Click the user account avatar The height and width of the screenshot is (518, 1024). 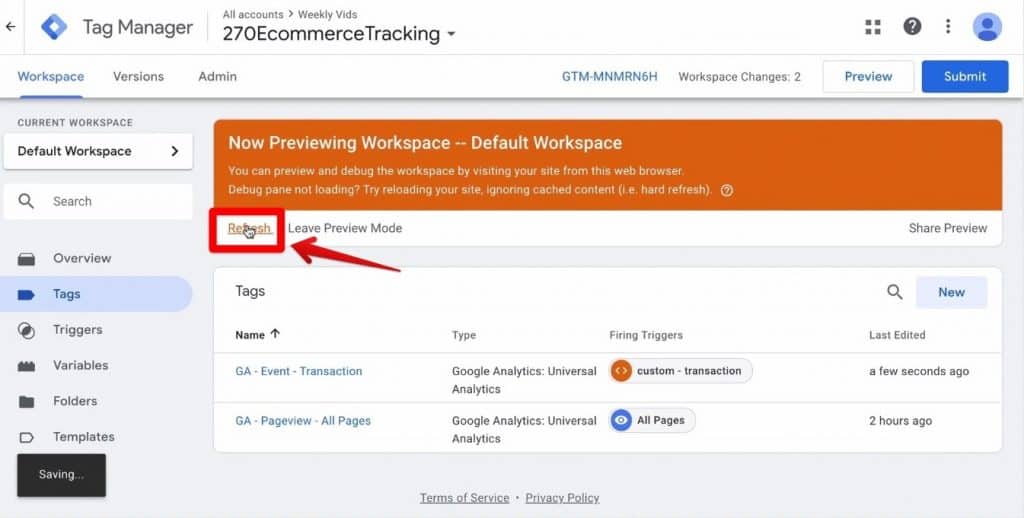[x=987, y=27]
